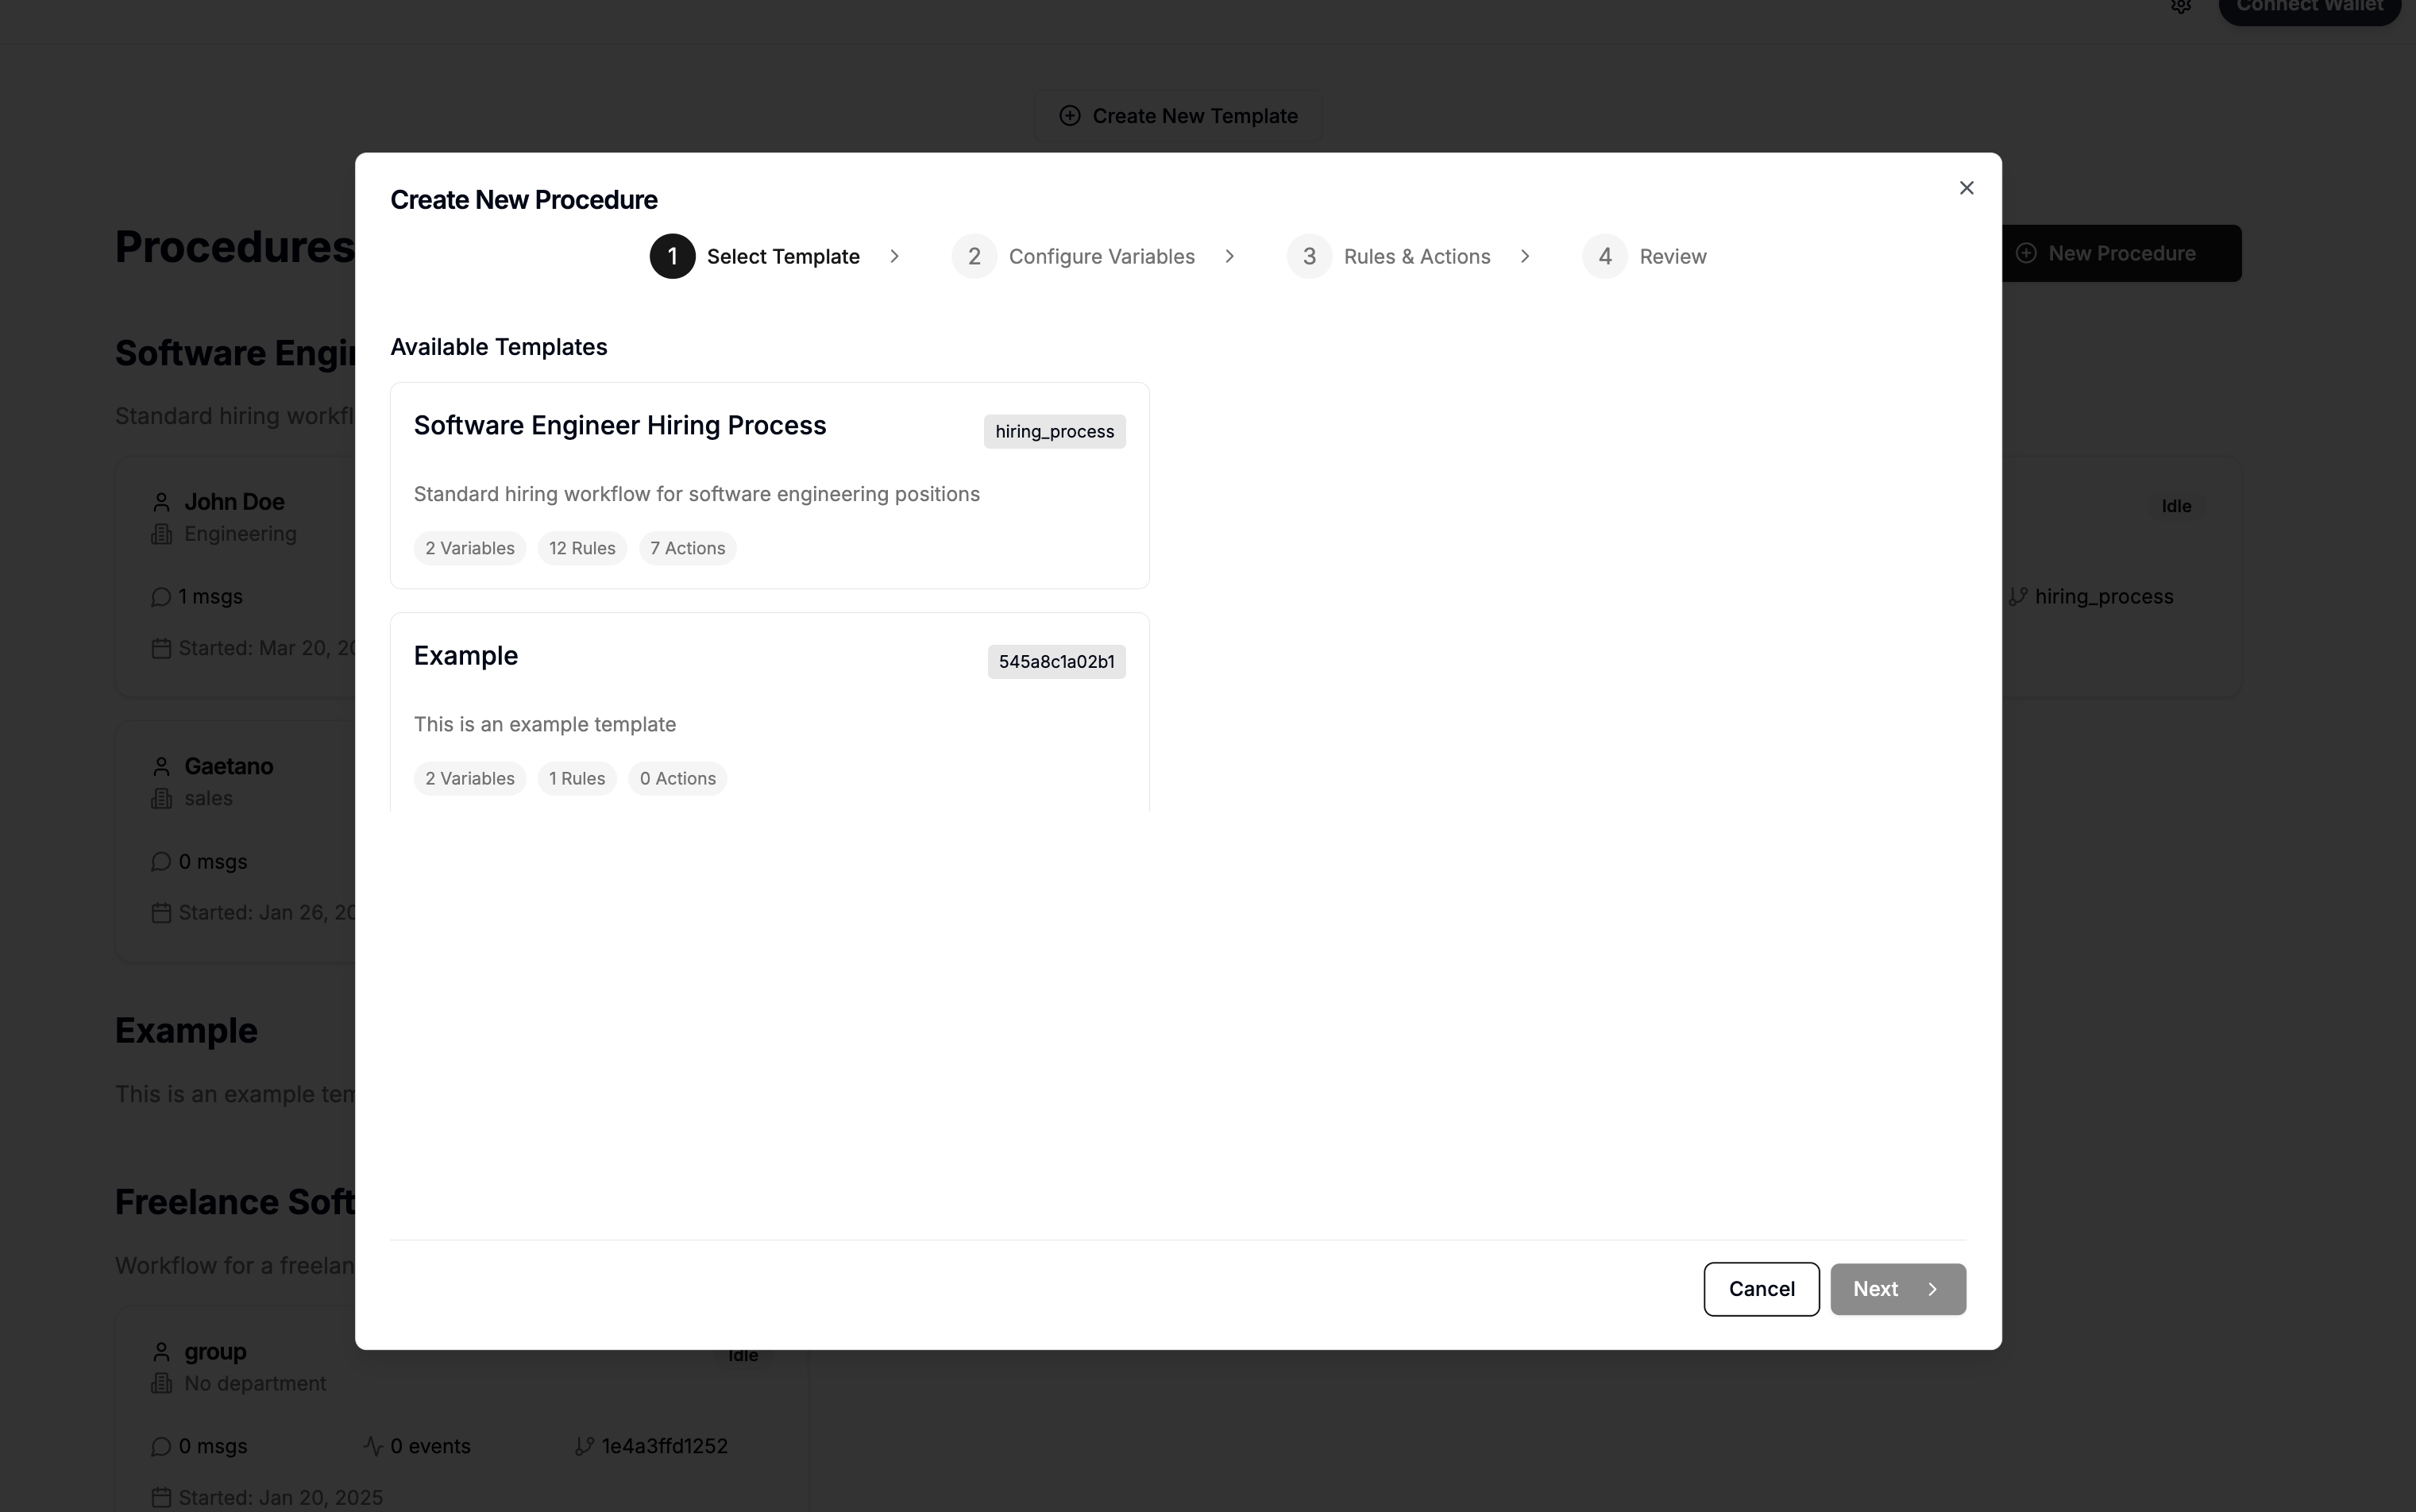
Task: Click the settings gear icon in header
Action: click(2181, 6)
